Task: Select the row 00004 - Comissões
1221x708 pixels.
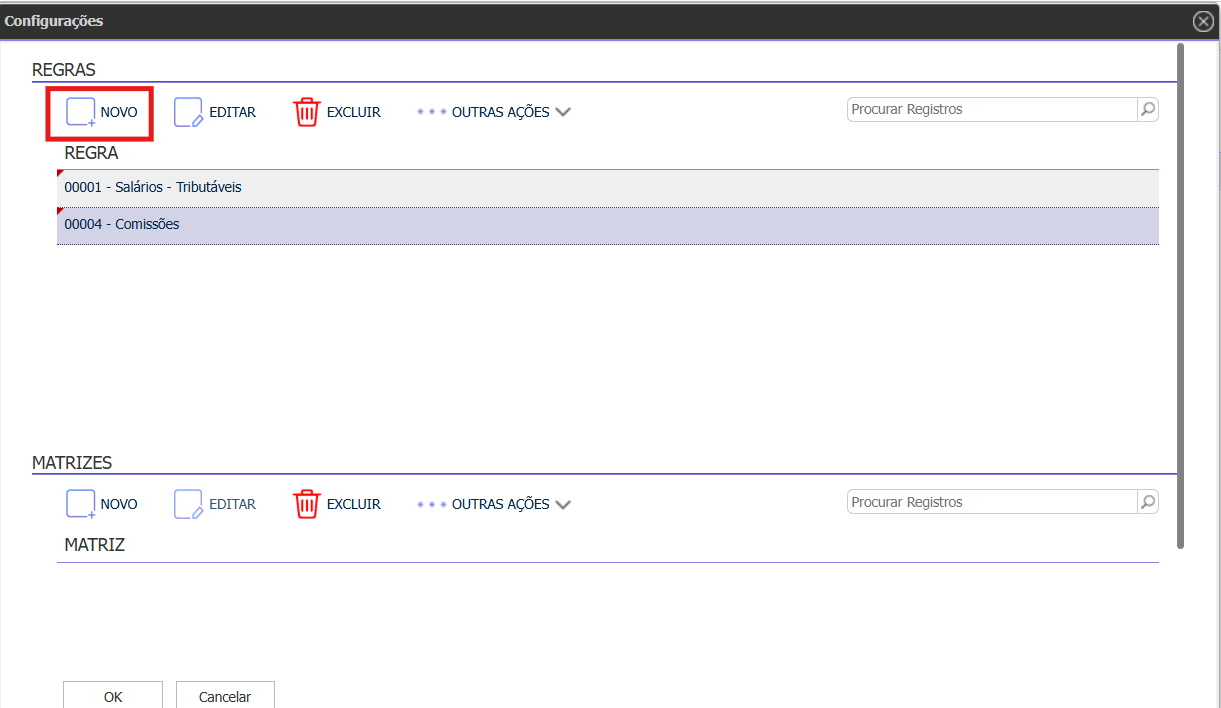Action: (x=122, y=224)
